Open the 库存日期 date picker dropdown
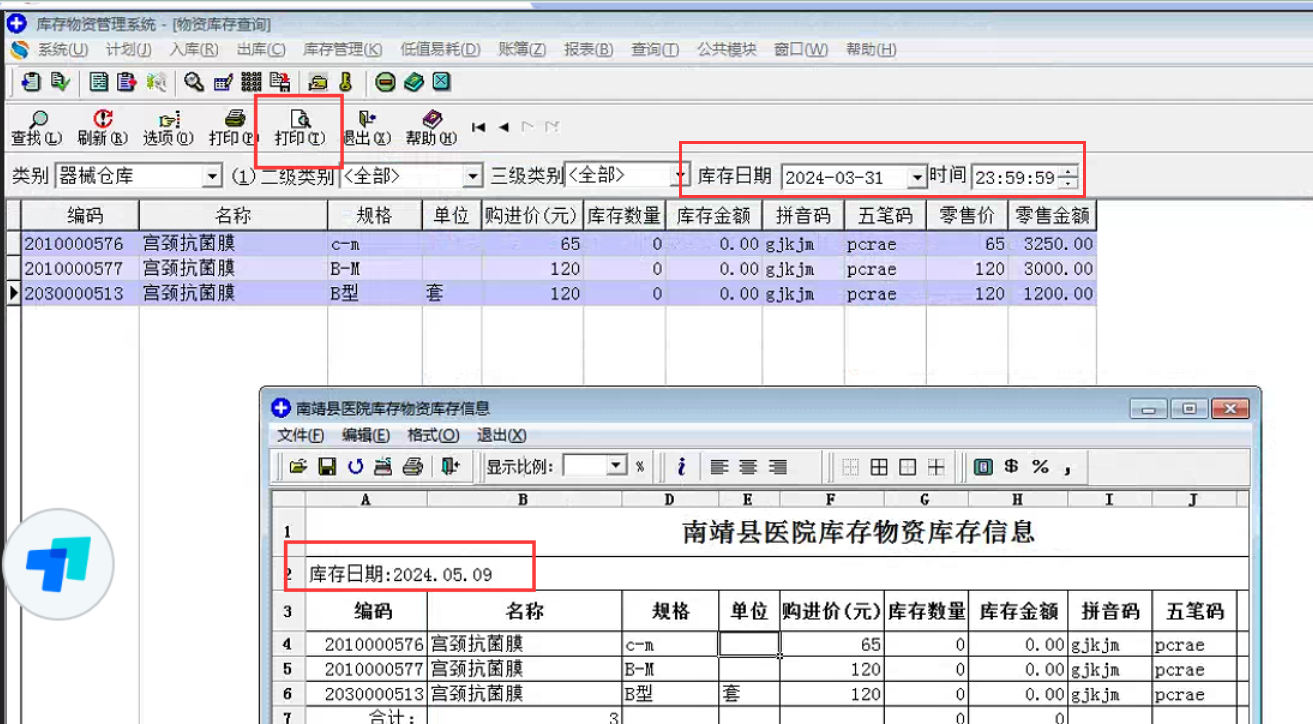Viewport: 1313px width, 724px height. 917,178
